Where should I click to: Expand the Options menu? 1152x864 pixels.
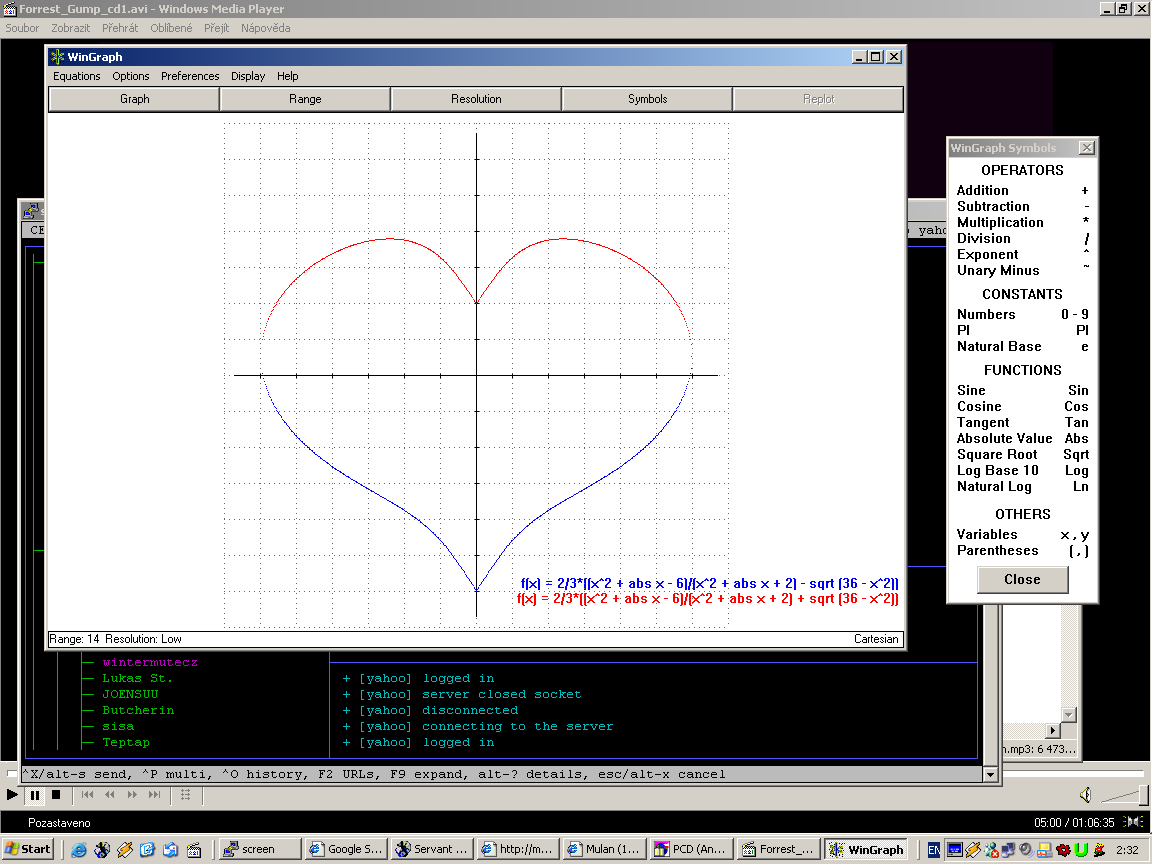[130, 76]
